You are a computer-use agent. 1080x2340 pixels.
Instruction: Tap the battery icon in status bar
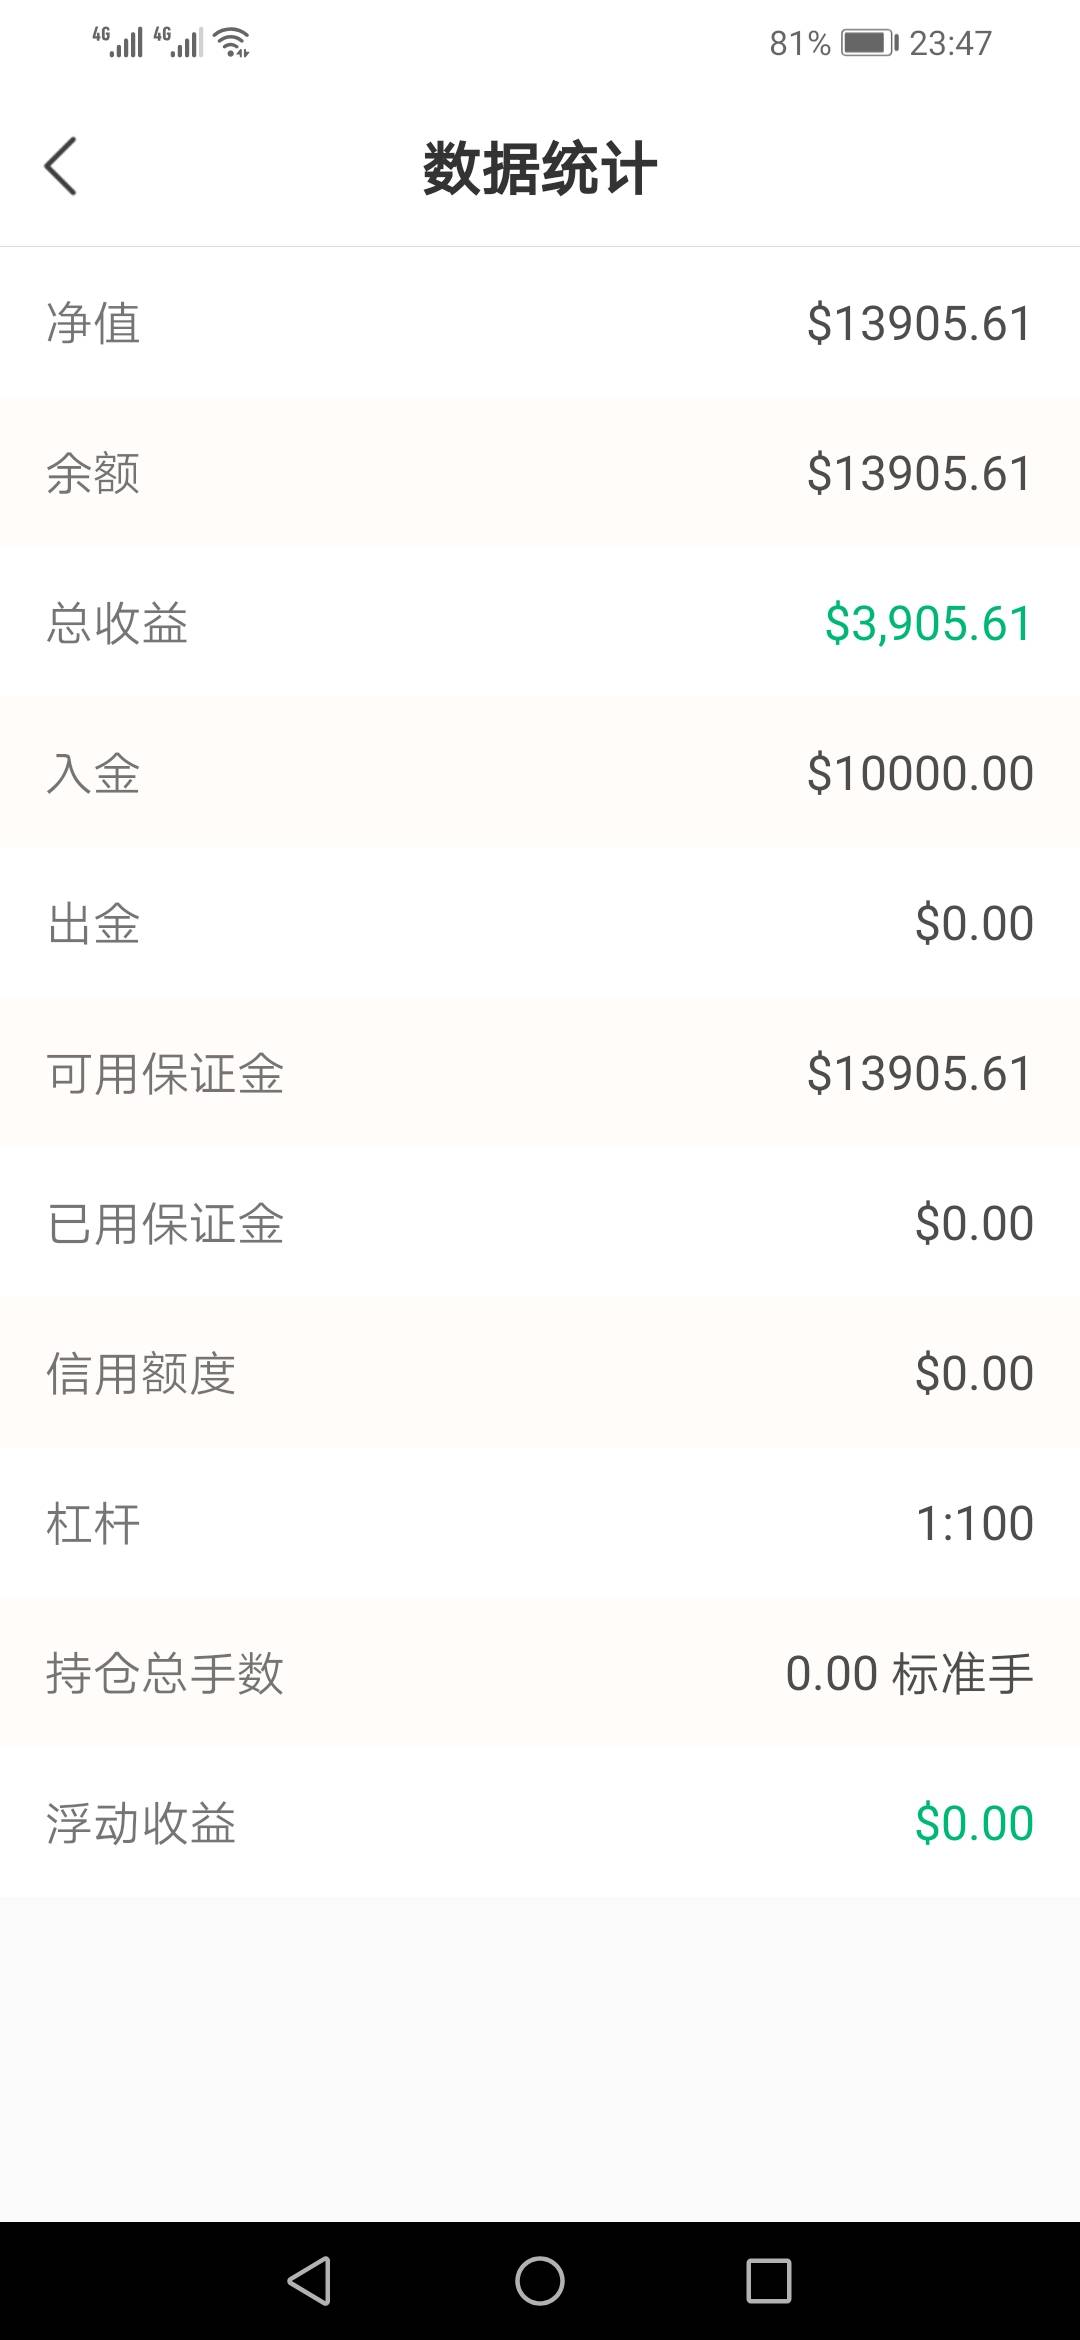click(868, 43)
